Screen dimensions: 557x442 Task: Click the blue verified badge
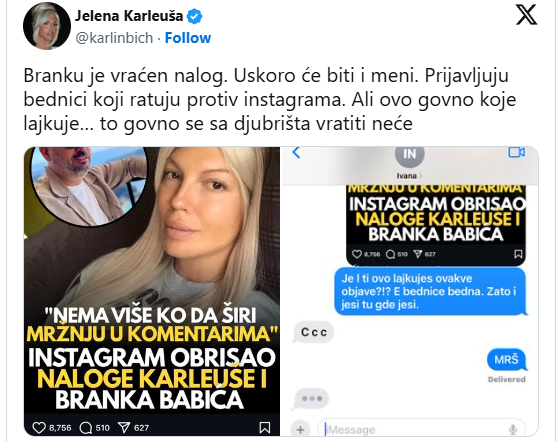coord(194,16)
